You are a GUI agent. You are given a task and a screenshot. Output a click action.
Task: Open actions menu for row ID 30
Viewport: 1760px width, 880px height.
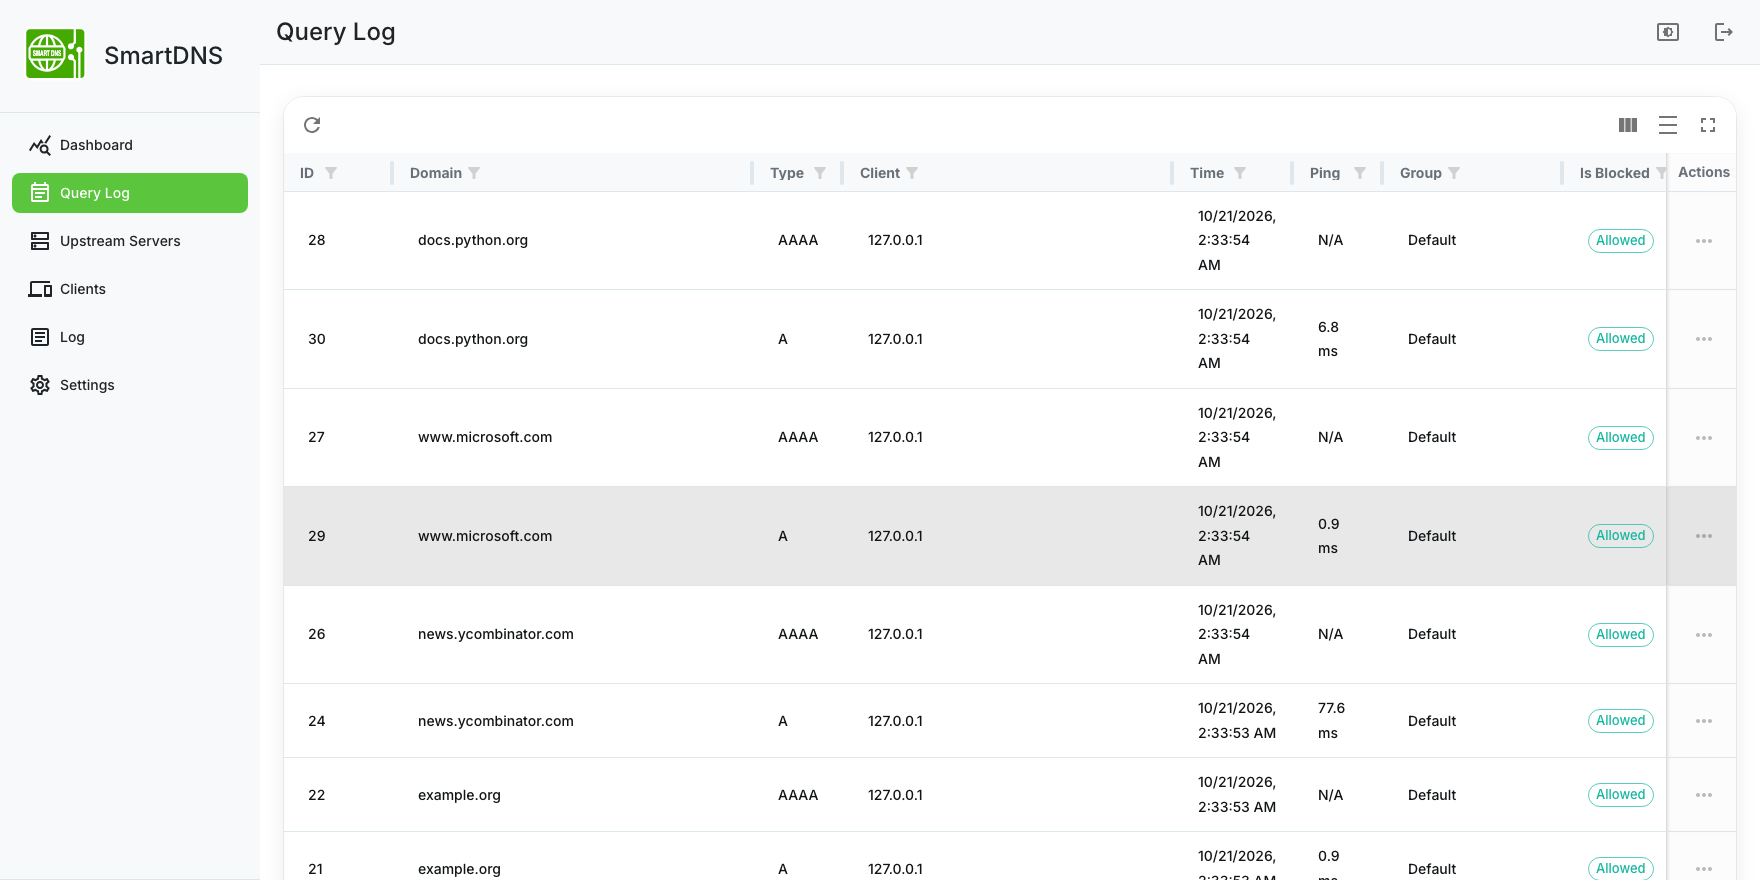[x=1704, y=339]
